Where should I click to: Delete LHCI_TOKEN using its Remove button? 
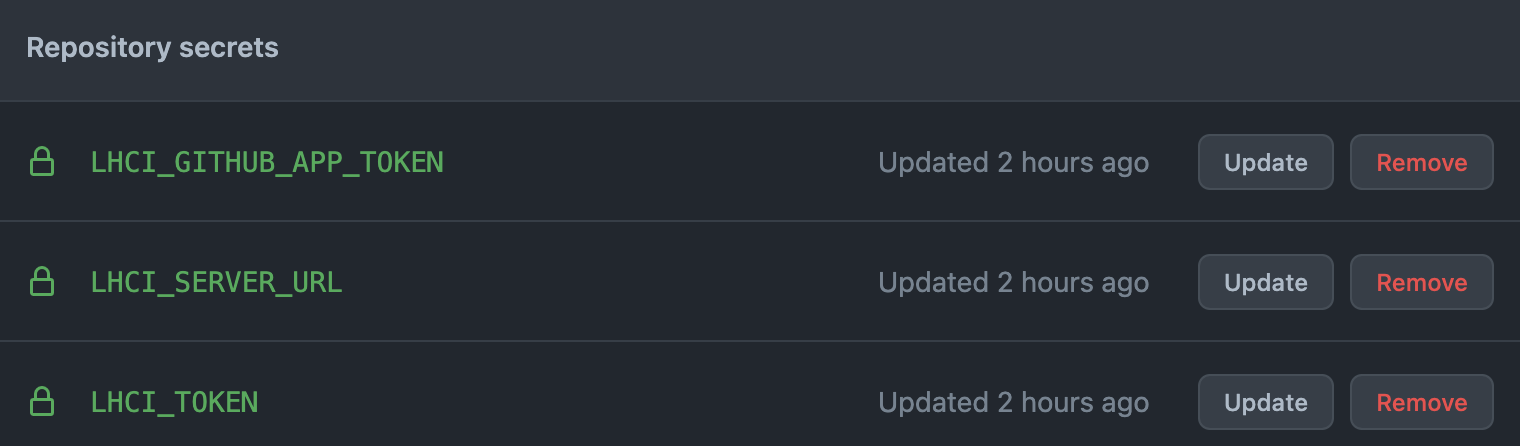1421,402
